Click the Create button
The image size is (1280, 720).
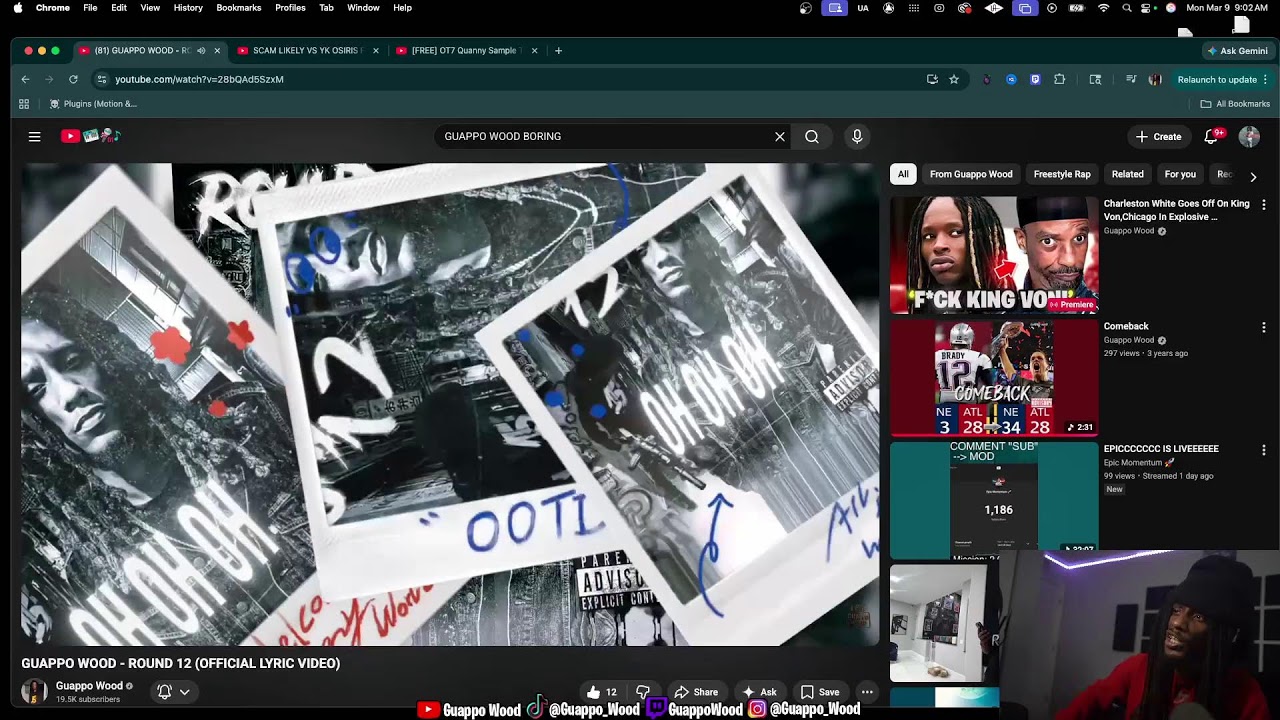(x=1158, y=137)
